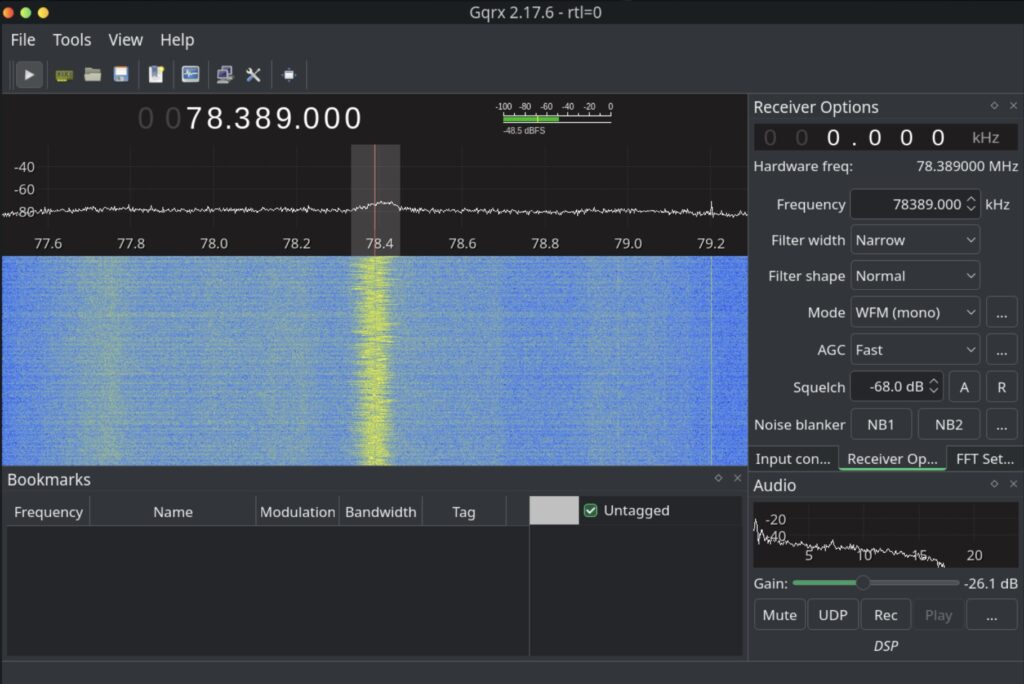Image resolution: width=1024 pixels, height=684 pixels.
Task: Toggle full screen mode toolbar icon
Action: (x=289, y=74)
